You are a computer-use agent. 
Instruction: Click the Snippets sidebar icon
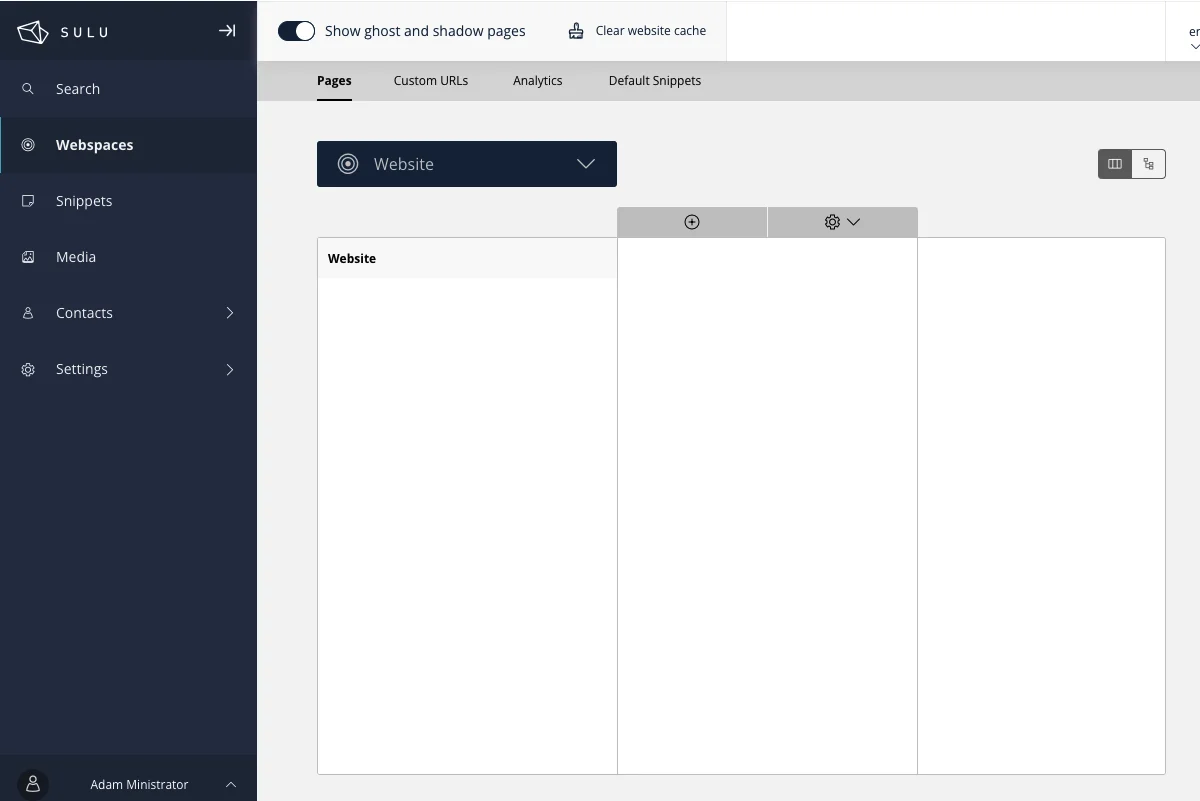[x=28, y=201]
